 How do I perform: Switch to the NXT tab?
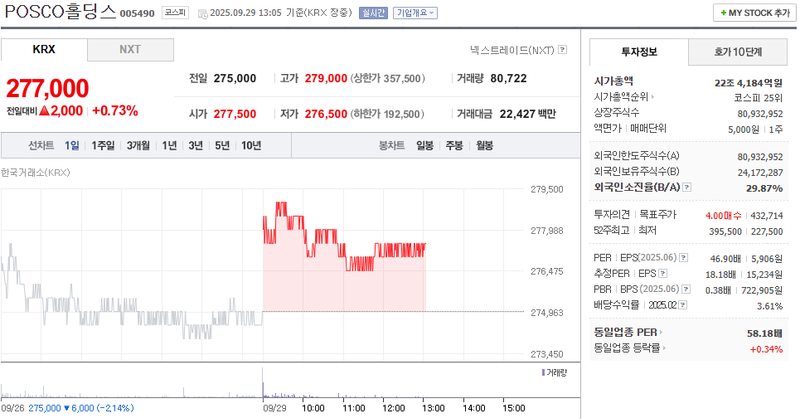pyautogui.click(x=130, y=50)
